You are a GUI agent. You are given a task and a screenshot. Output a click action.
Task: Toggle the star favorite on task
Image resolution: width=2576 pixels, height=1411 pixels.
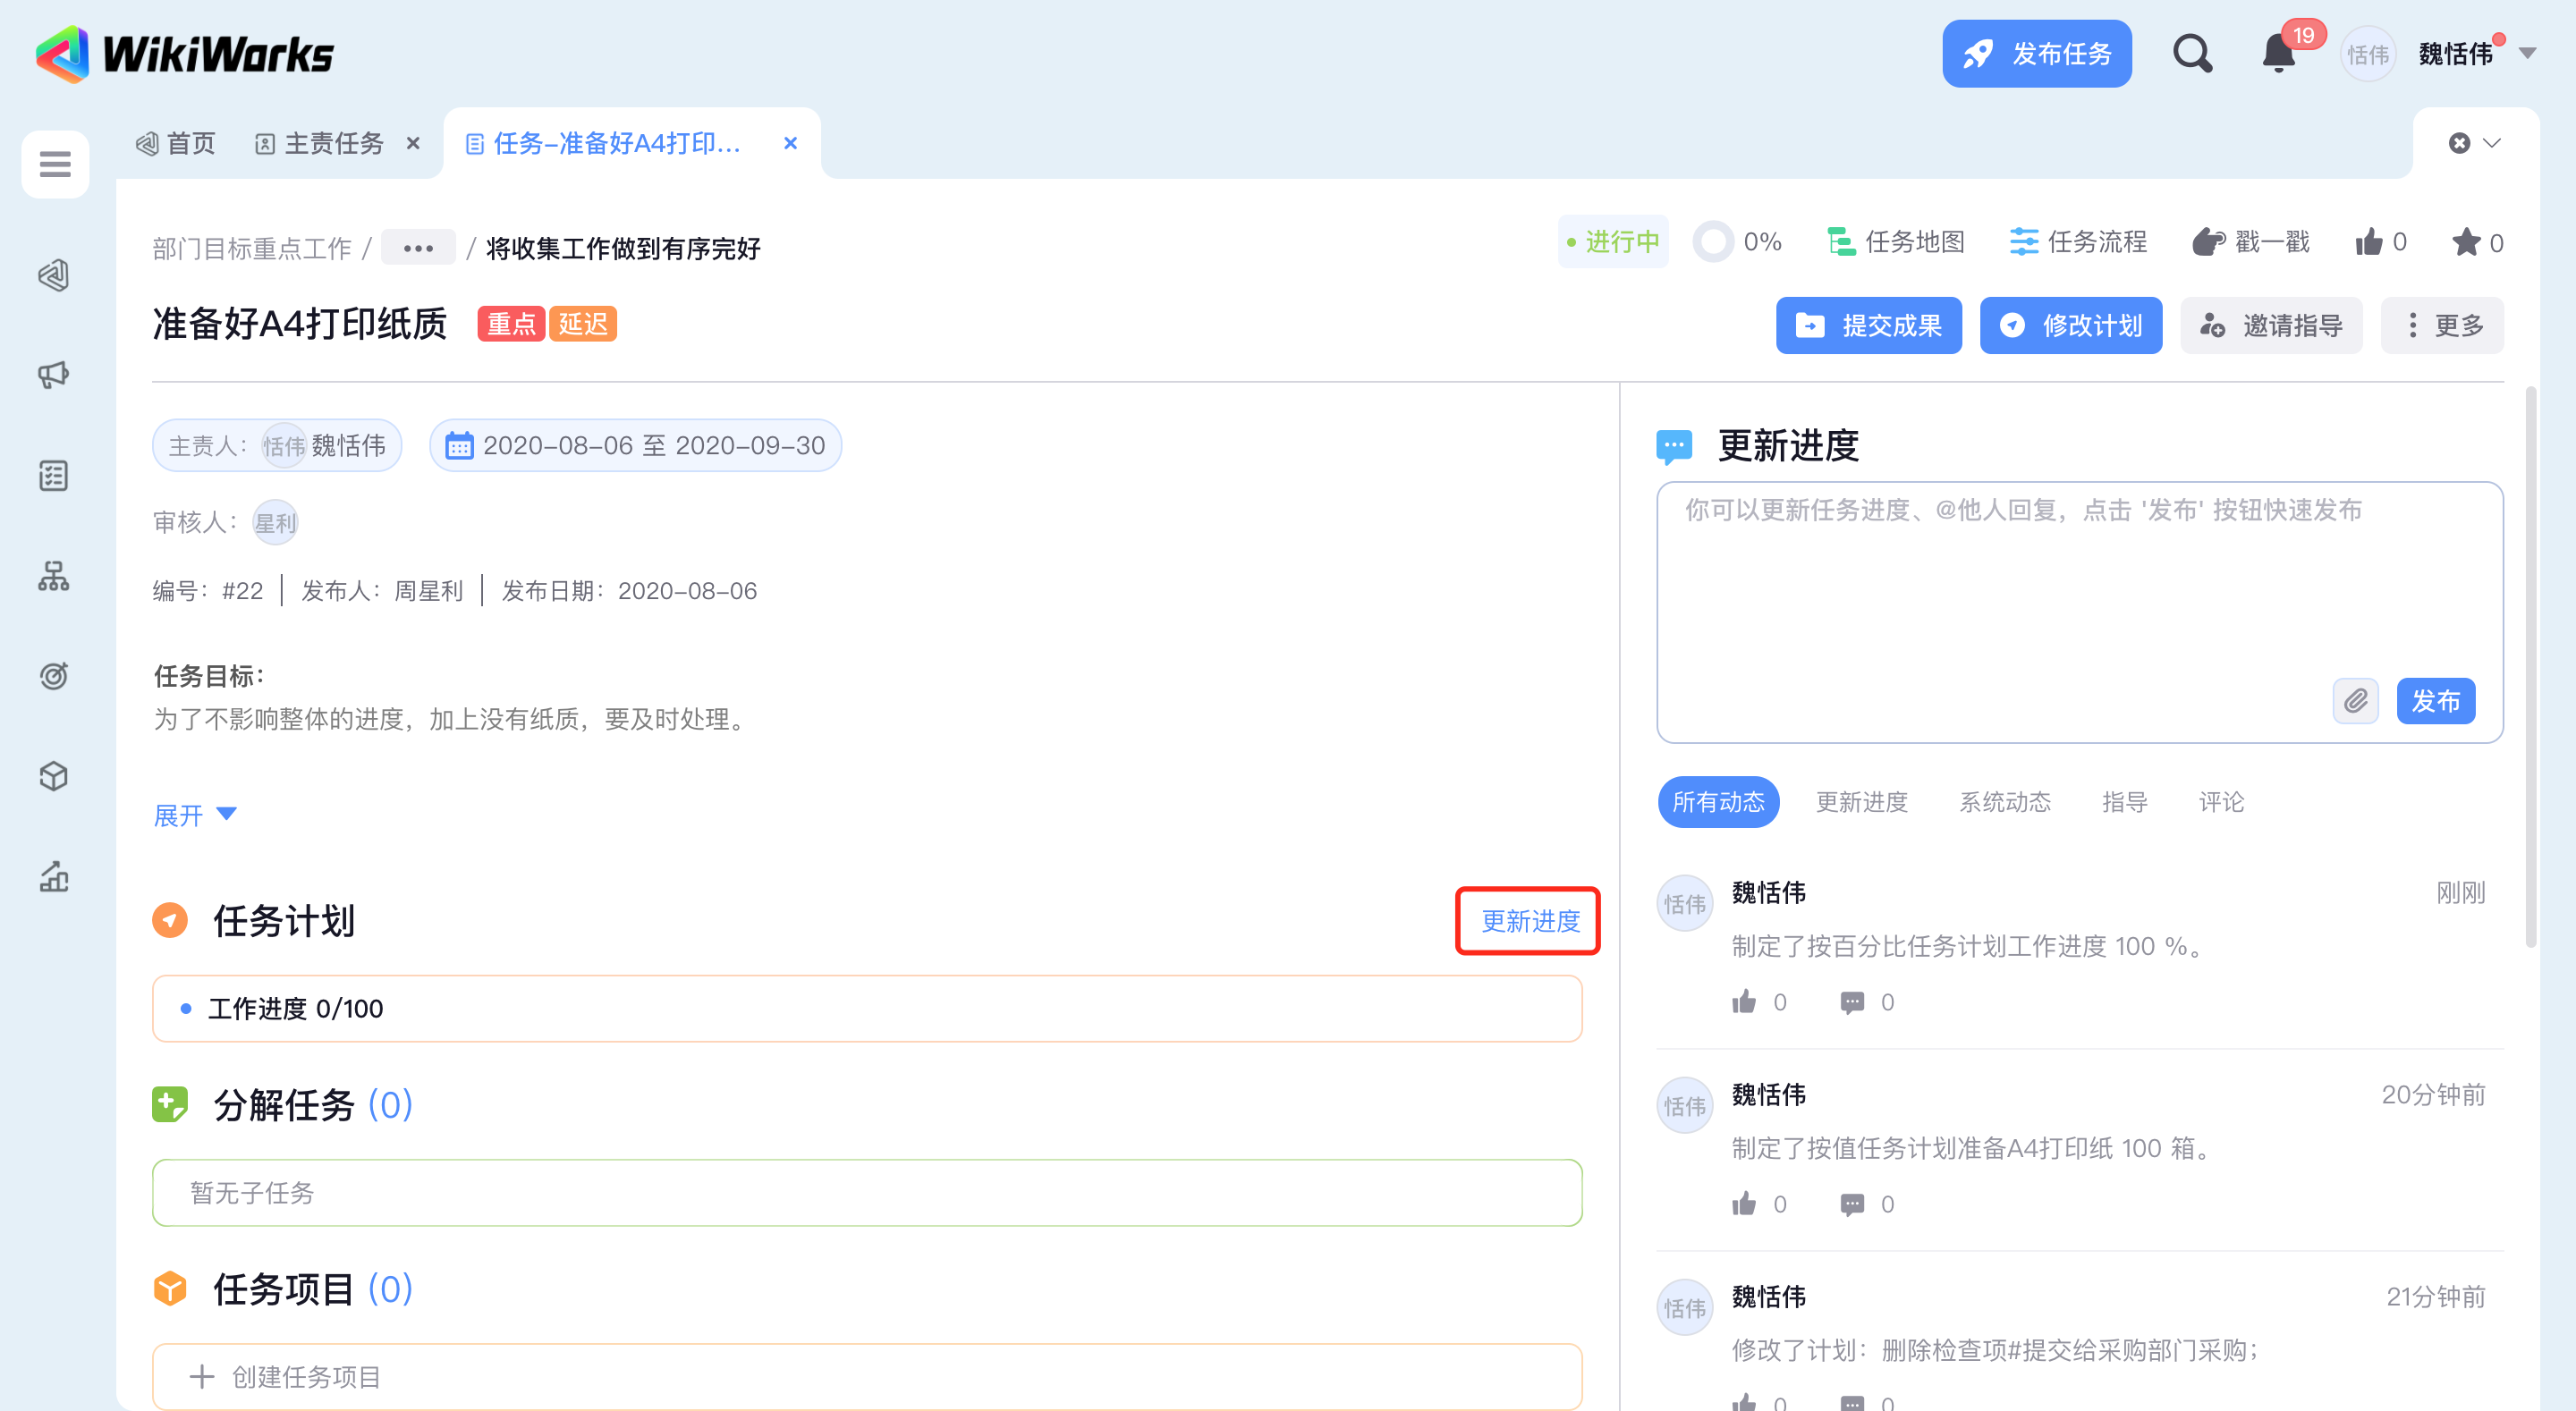pyautogui.click(x=2466, y=242)
